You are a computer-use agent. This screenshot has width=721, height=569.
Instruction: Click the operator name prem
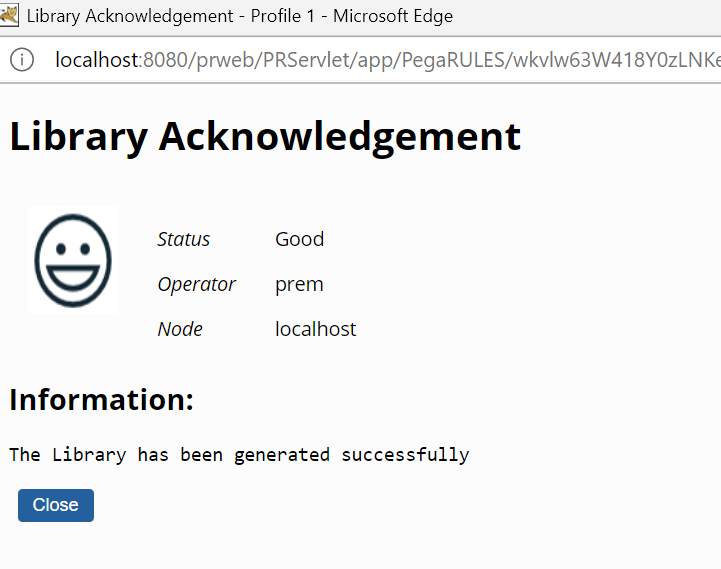[x=299, y=285]
